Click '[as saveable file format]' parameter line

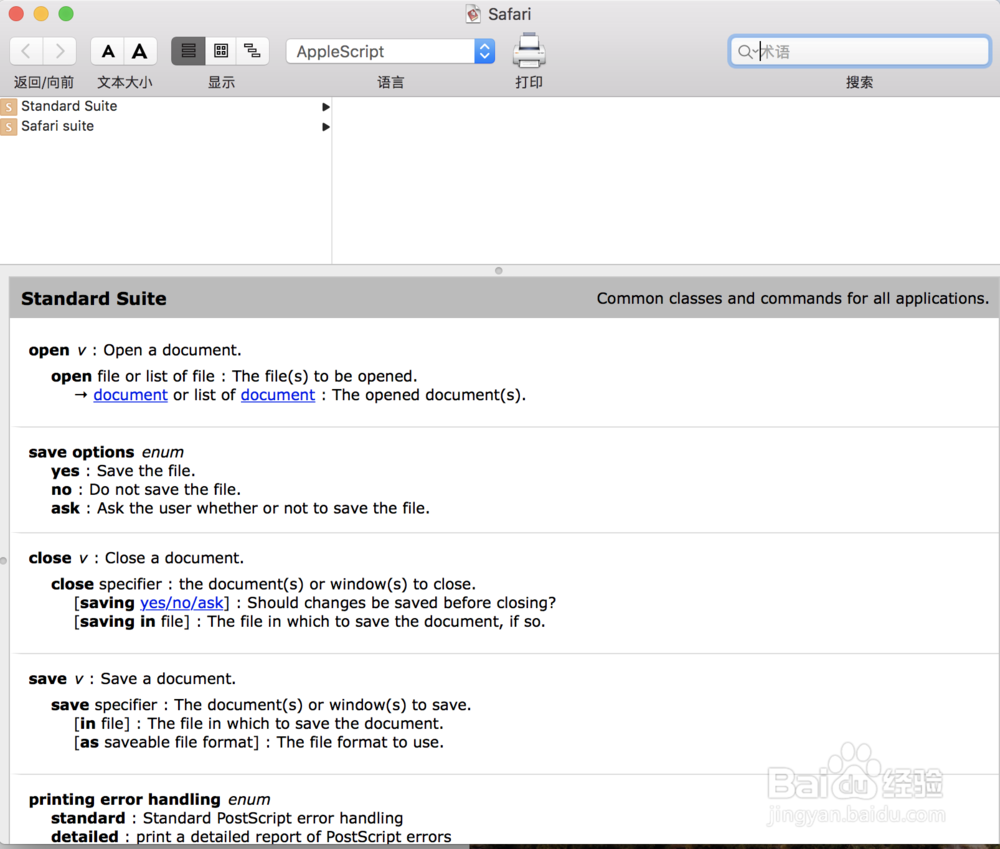259,742
